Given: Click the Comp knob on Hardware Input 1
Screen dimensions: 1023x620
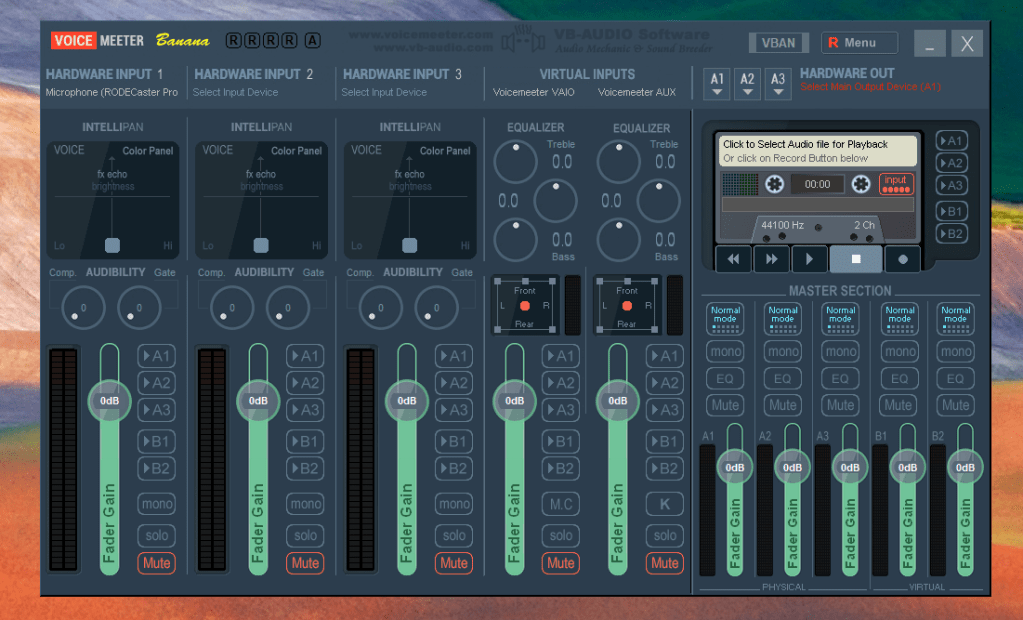Looking at the screenshot, I should point(84,307).
